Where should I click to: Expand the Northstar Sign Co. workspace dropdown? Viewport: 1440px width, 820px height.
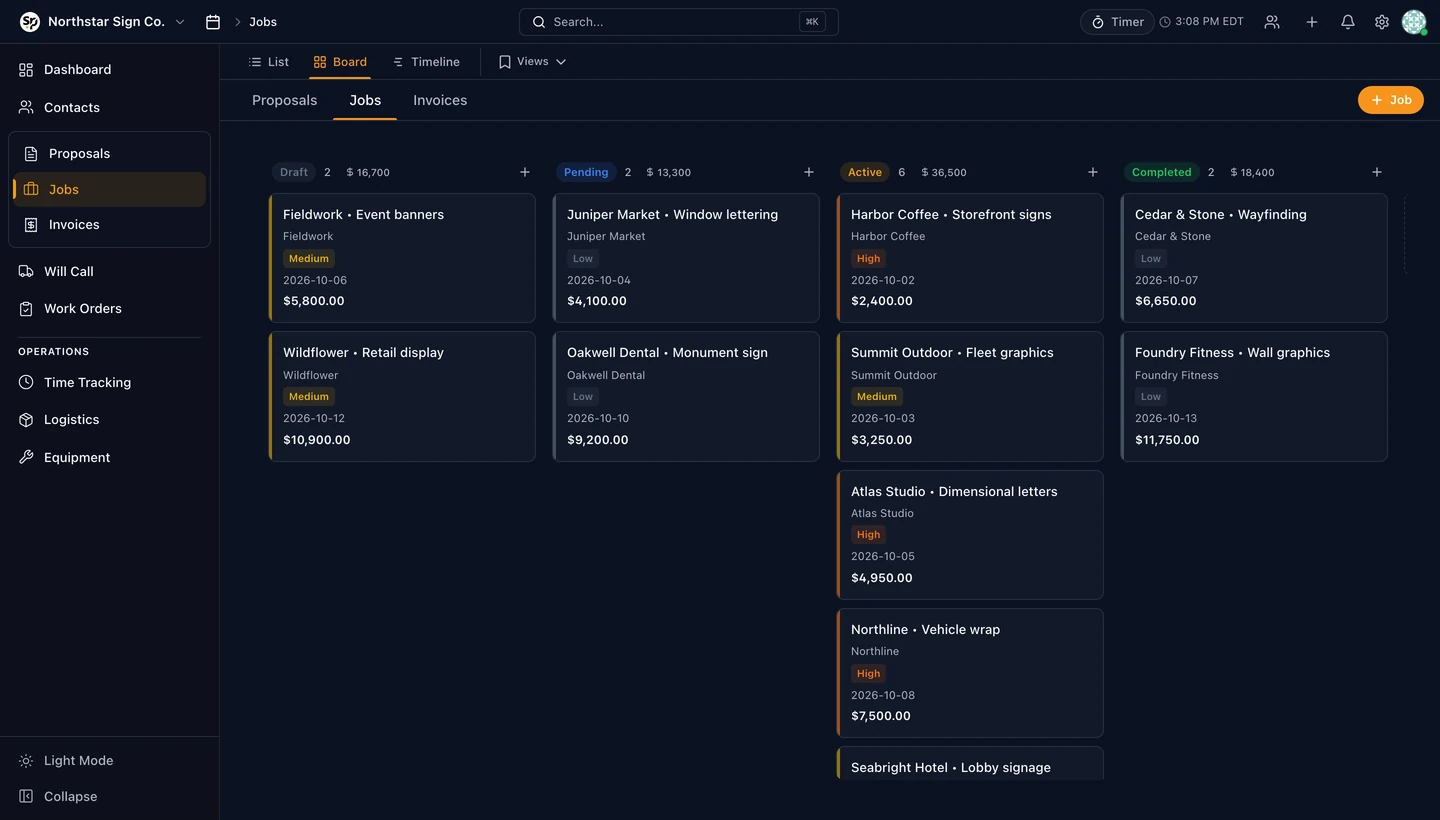pyautogui.click(x=103, y=22)
